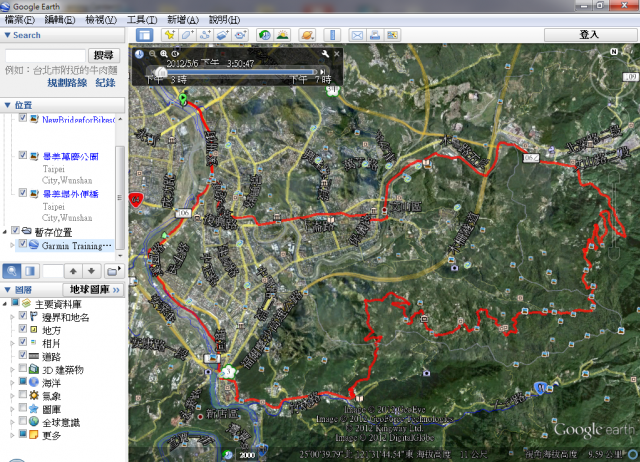Viewport: 640px width, 462px height.
Task: Toggle the 景美萬慶公園 place checkbox
Action: tap(23, 155)
